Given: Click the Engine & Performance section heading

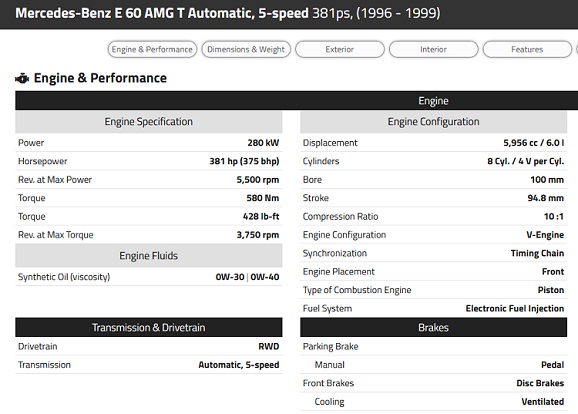Looking at the screenshot, I should click(x=100, y=78).
